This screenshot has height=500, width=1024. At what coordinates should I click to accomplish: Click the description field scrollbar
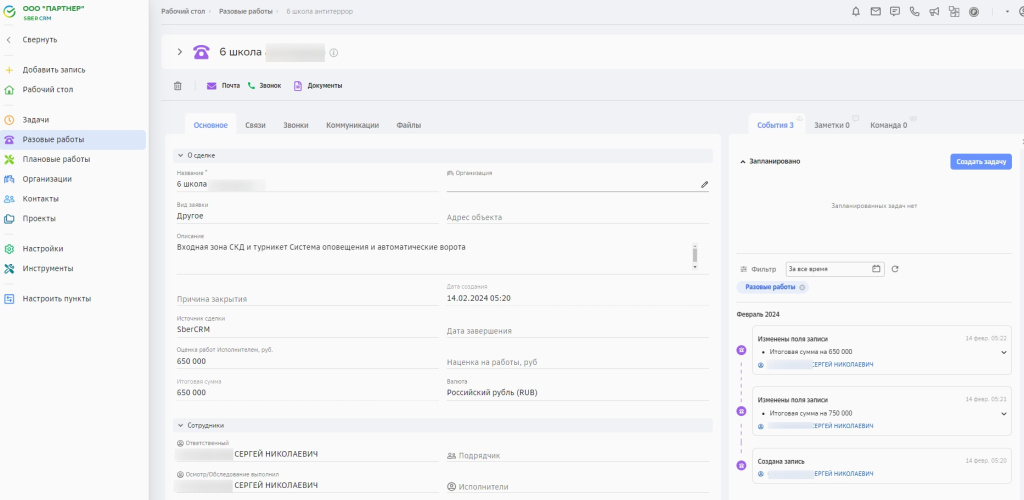(695, 254)
